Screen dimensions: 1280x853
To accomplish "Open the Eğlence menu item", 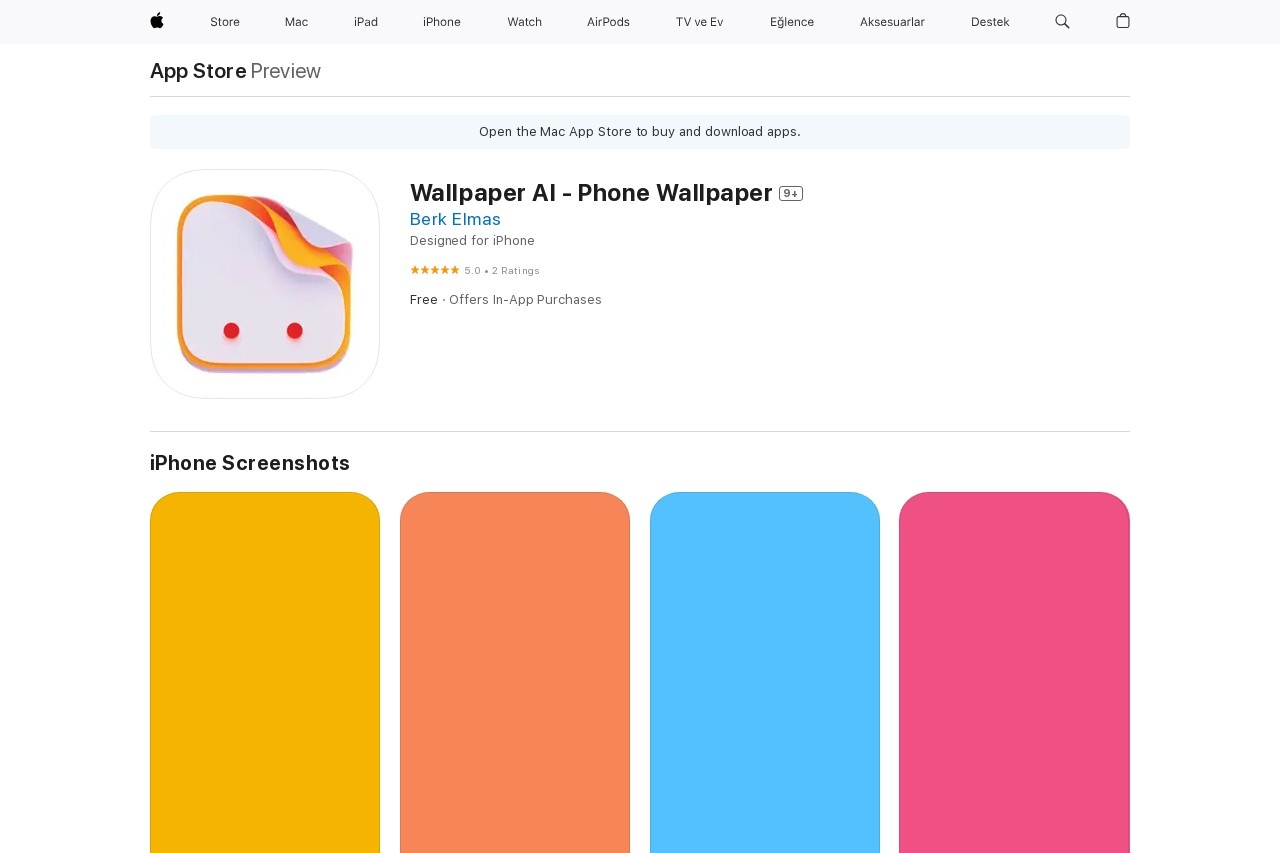I will [792, 22].
